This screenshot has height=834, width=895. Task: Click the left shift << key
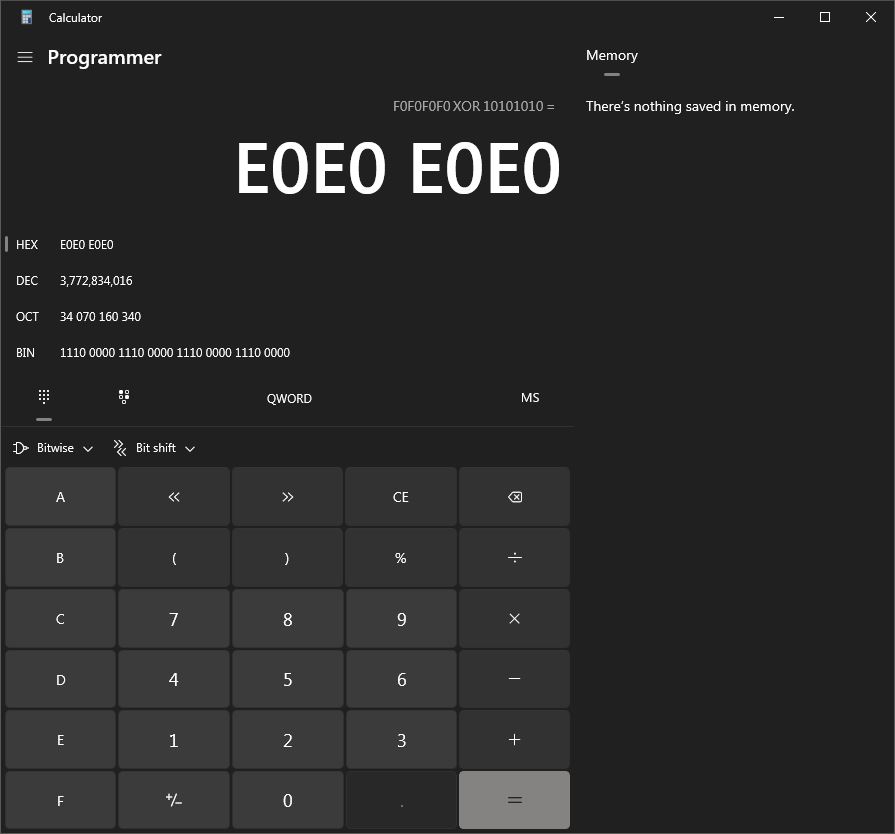174,497
